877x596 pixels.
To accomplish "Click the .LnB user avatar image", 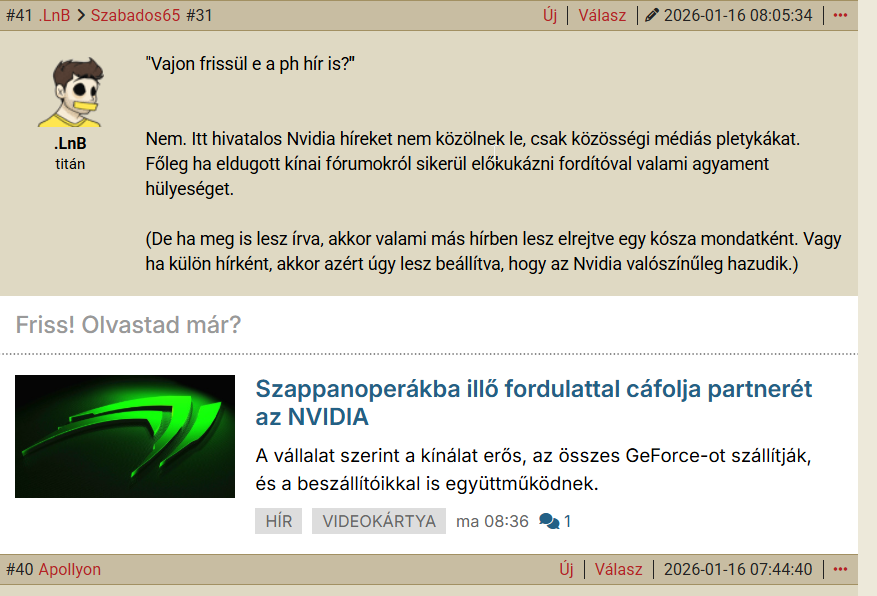I will pos(71,92).
